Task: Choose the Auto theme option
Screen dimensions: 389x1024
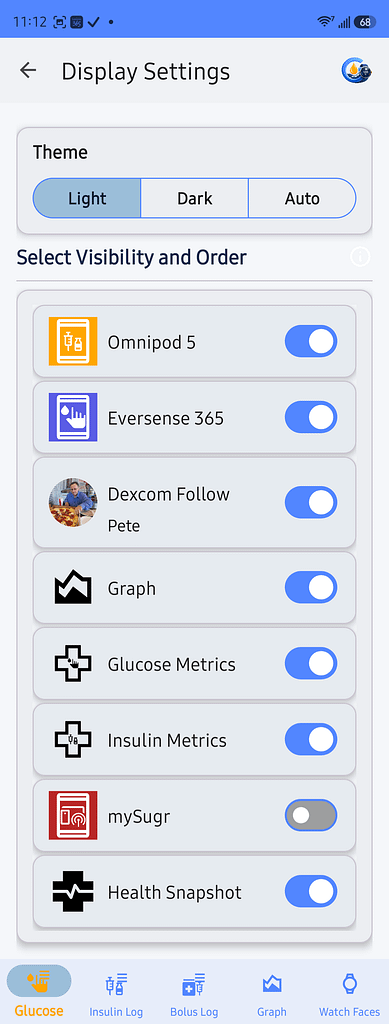Action: point(302,198)
